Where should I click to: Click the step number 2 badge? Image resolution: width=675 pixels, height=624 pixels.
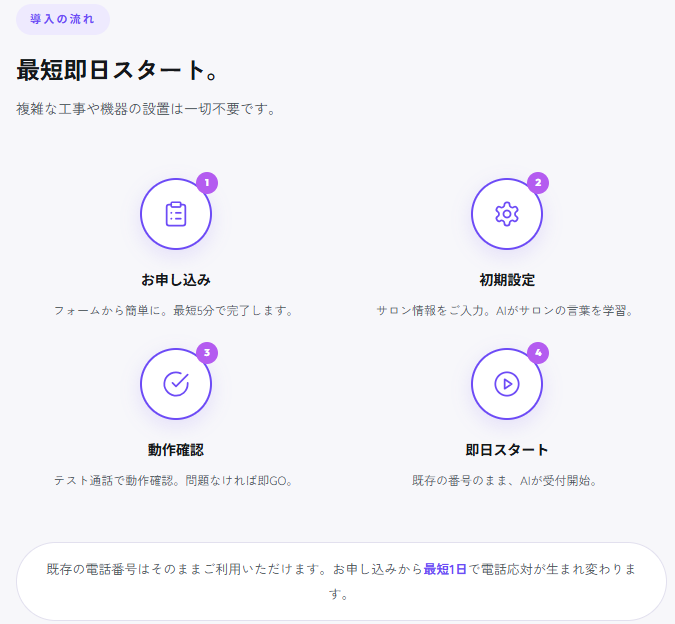[538, 183]
